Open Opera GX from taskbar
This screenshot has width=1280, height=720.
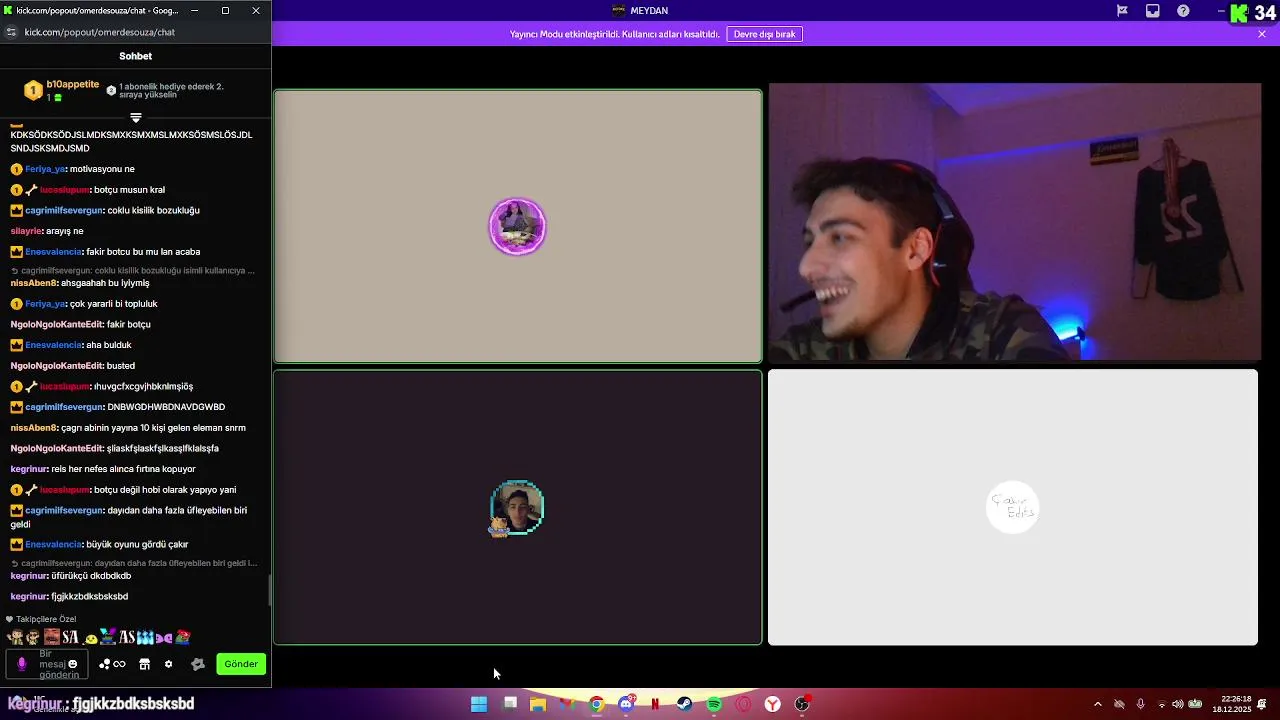[743, 704]
